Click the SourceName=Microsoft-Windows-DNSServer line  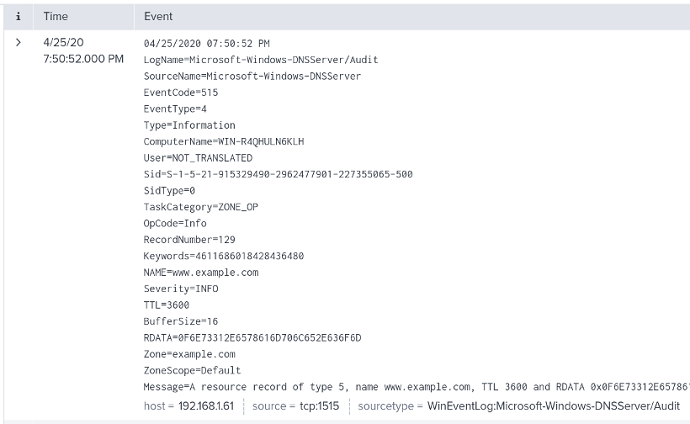[252, 76]
